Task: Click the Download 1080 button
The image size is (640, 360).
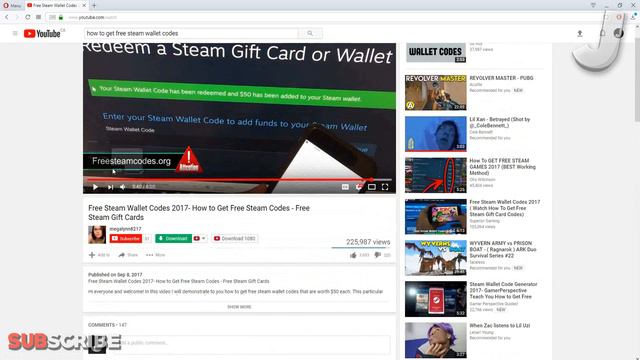Action: (235, 238)
